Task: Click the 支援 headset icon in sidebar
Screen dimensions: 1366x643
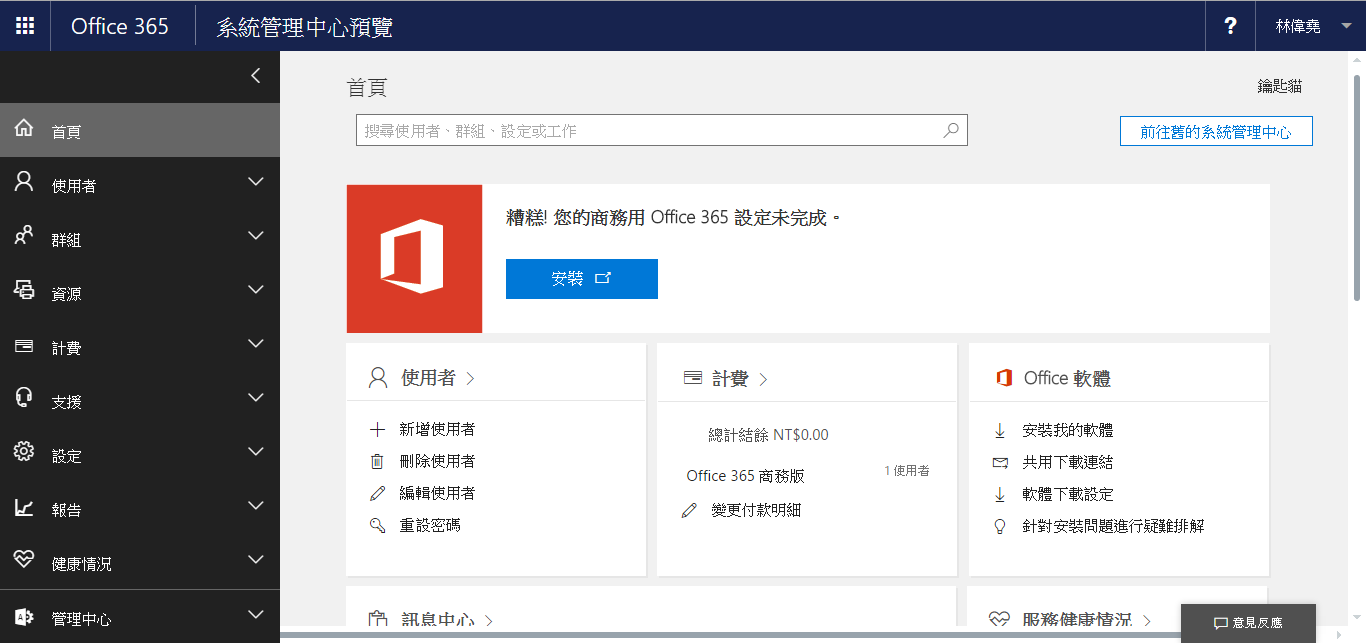Action: click(24, 399)
